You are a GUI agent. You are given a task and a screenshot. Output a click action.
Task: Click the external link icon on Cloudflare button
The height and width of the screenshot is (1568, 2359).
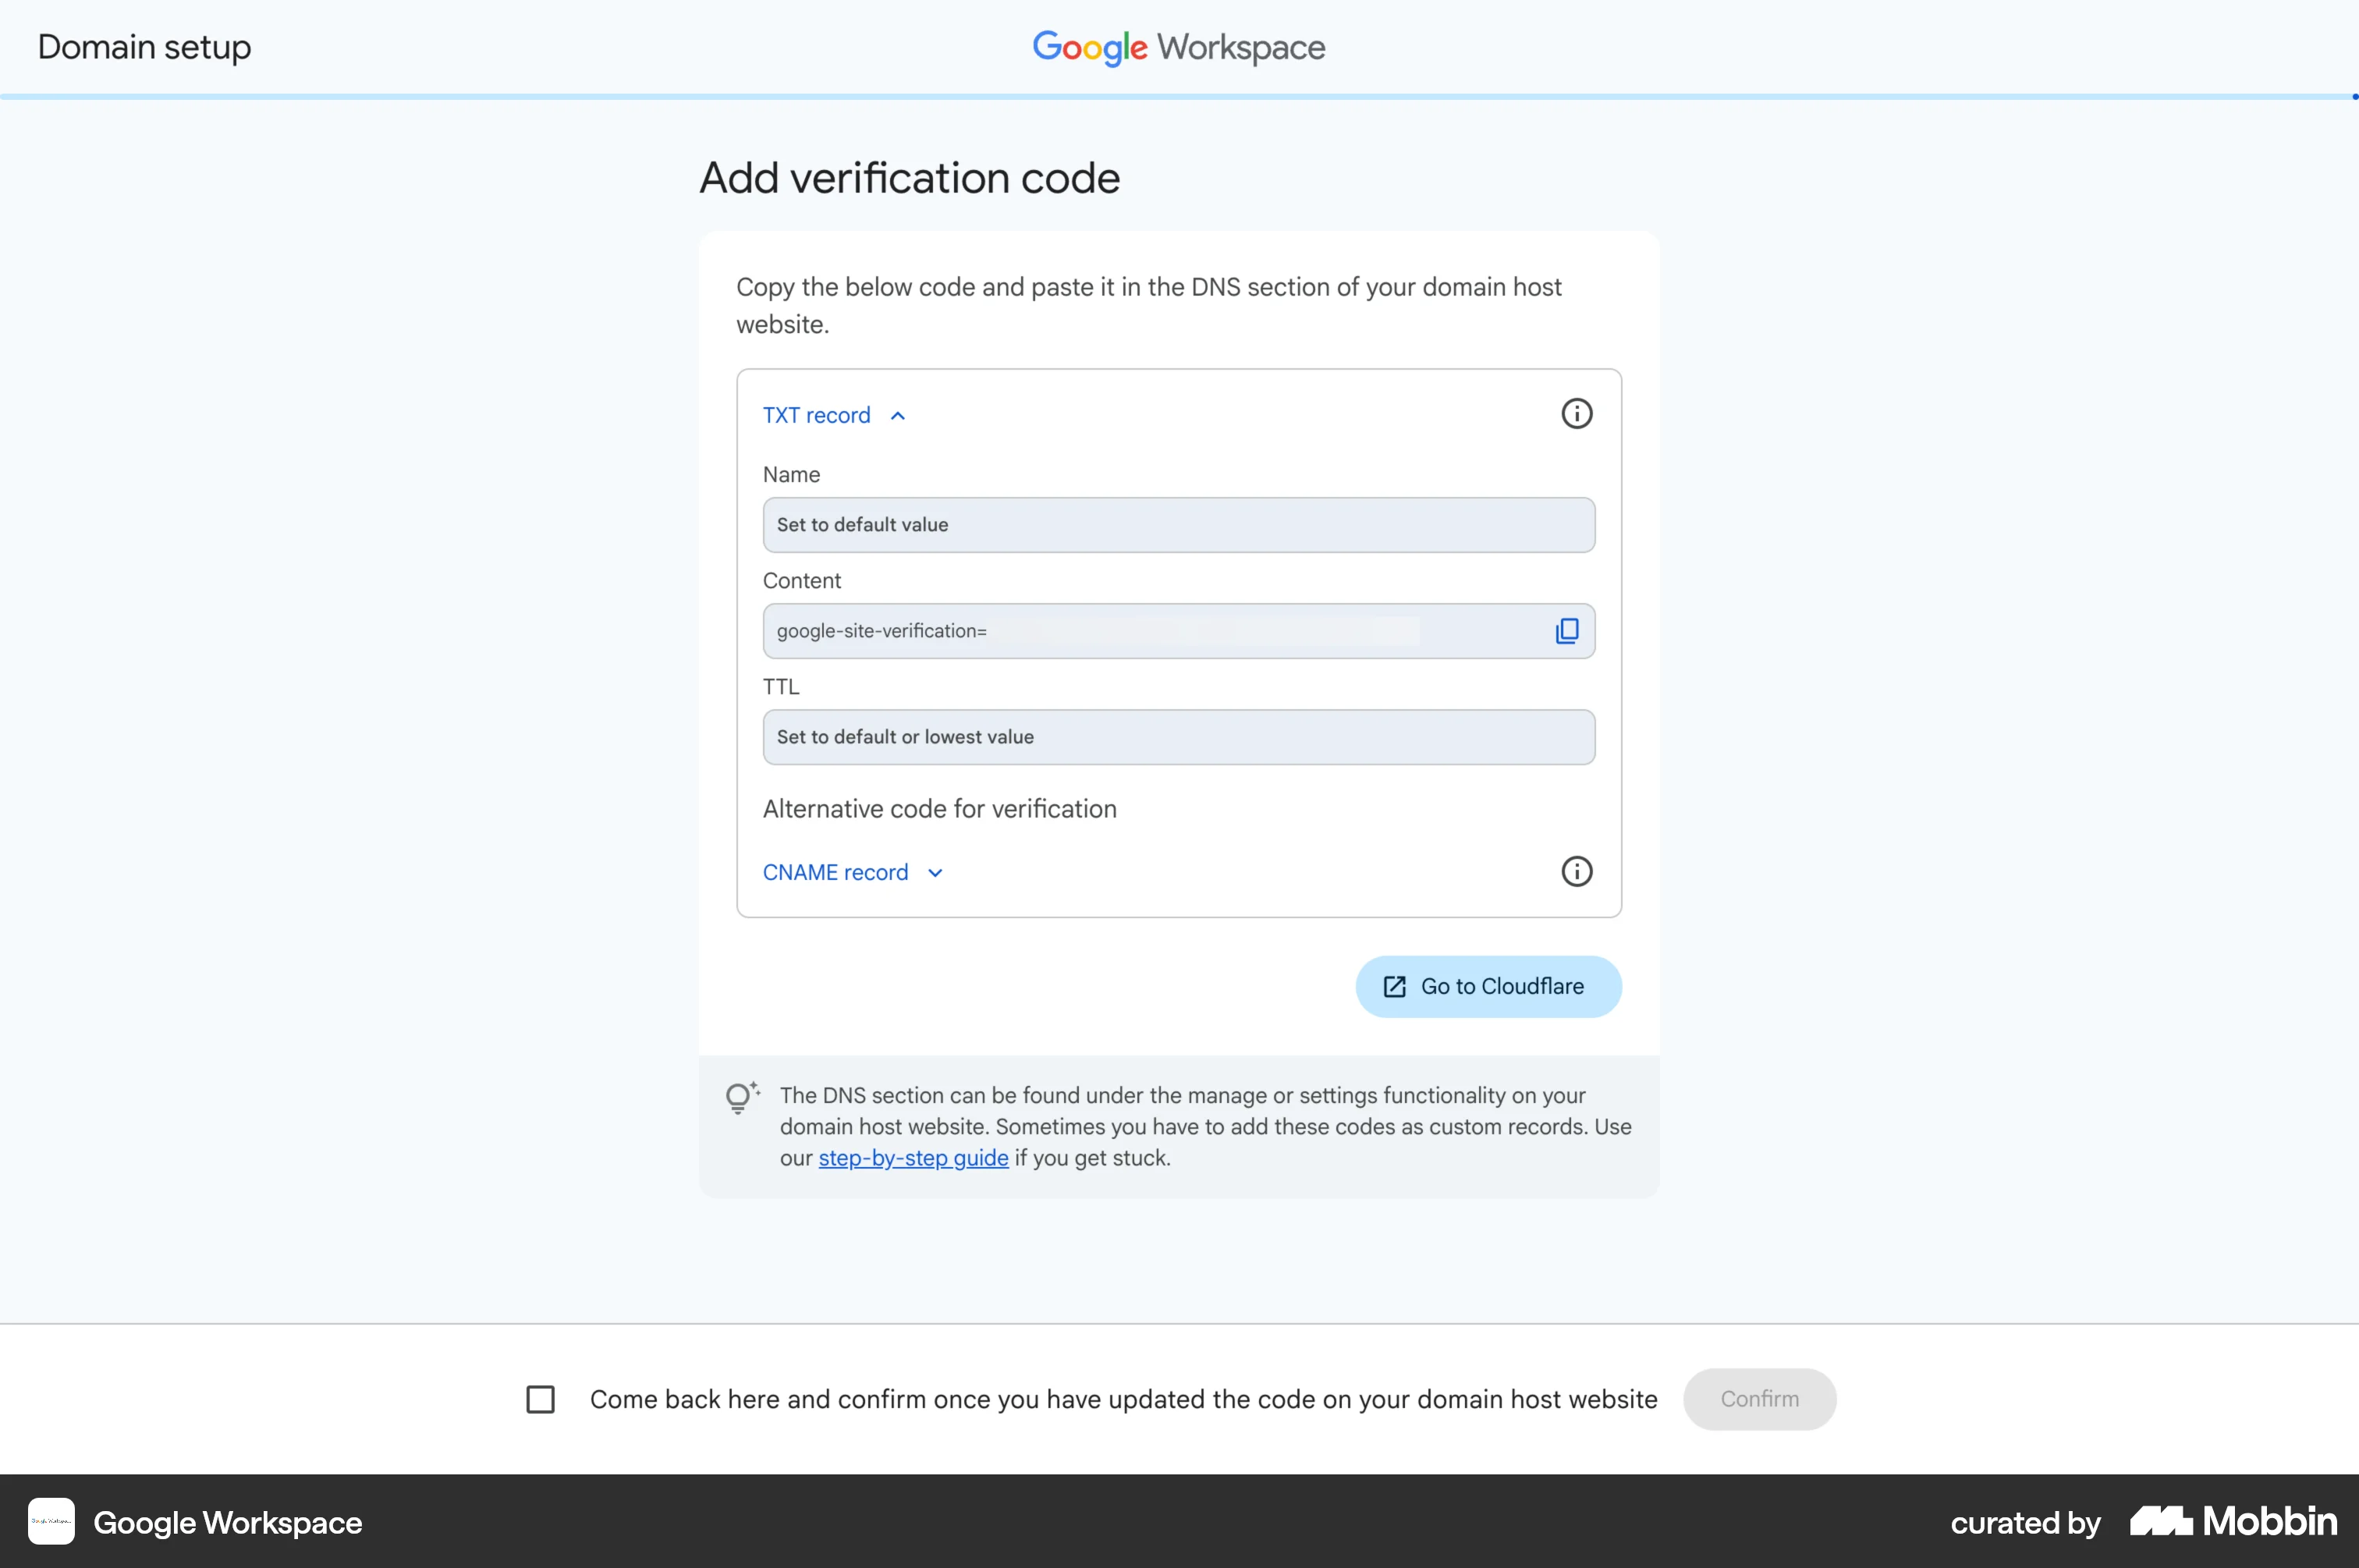tap(1394, 987)
